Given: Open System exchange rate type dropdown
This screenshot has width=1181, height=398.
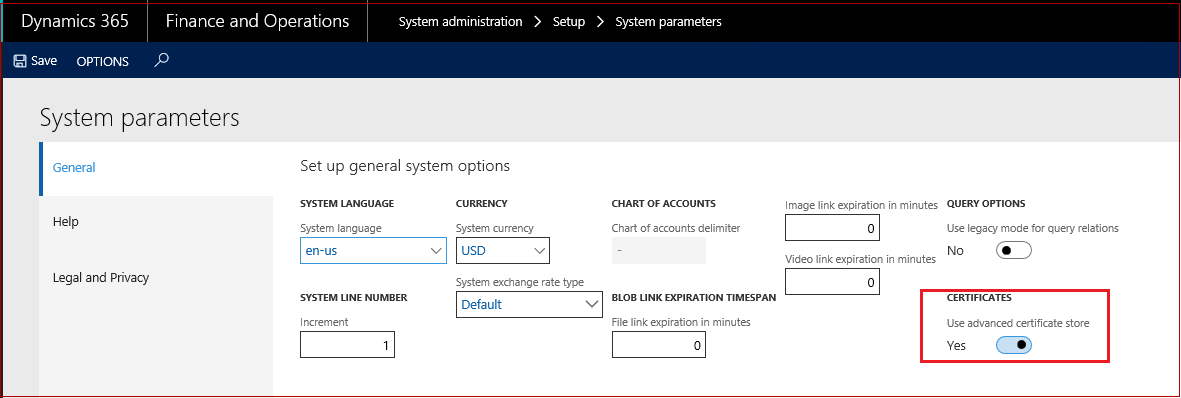Looking at the screenshot, I should [x=529, y=305].
